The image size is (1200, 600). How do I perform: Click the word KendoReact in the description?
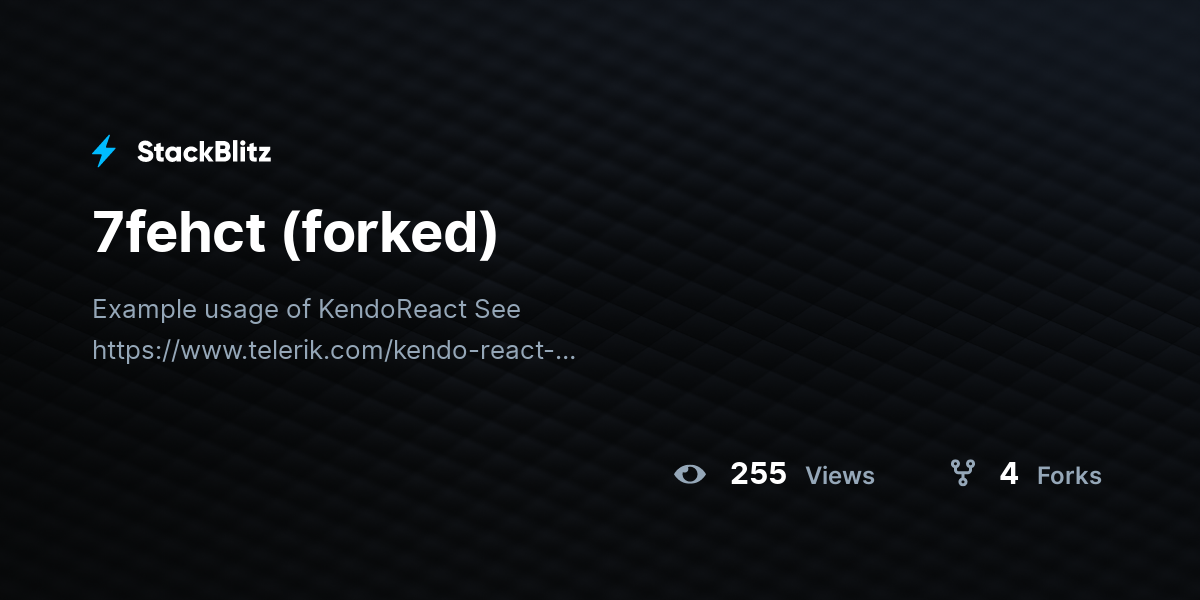[393, 309]
